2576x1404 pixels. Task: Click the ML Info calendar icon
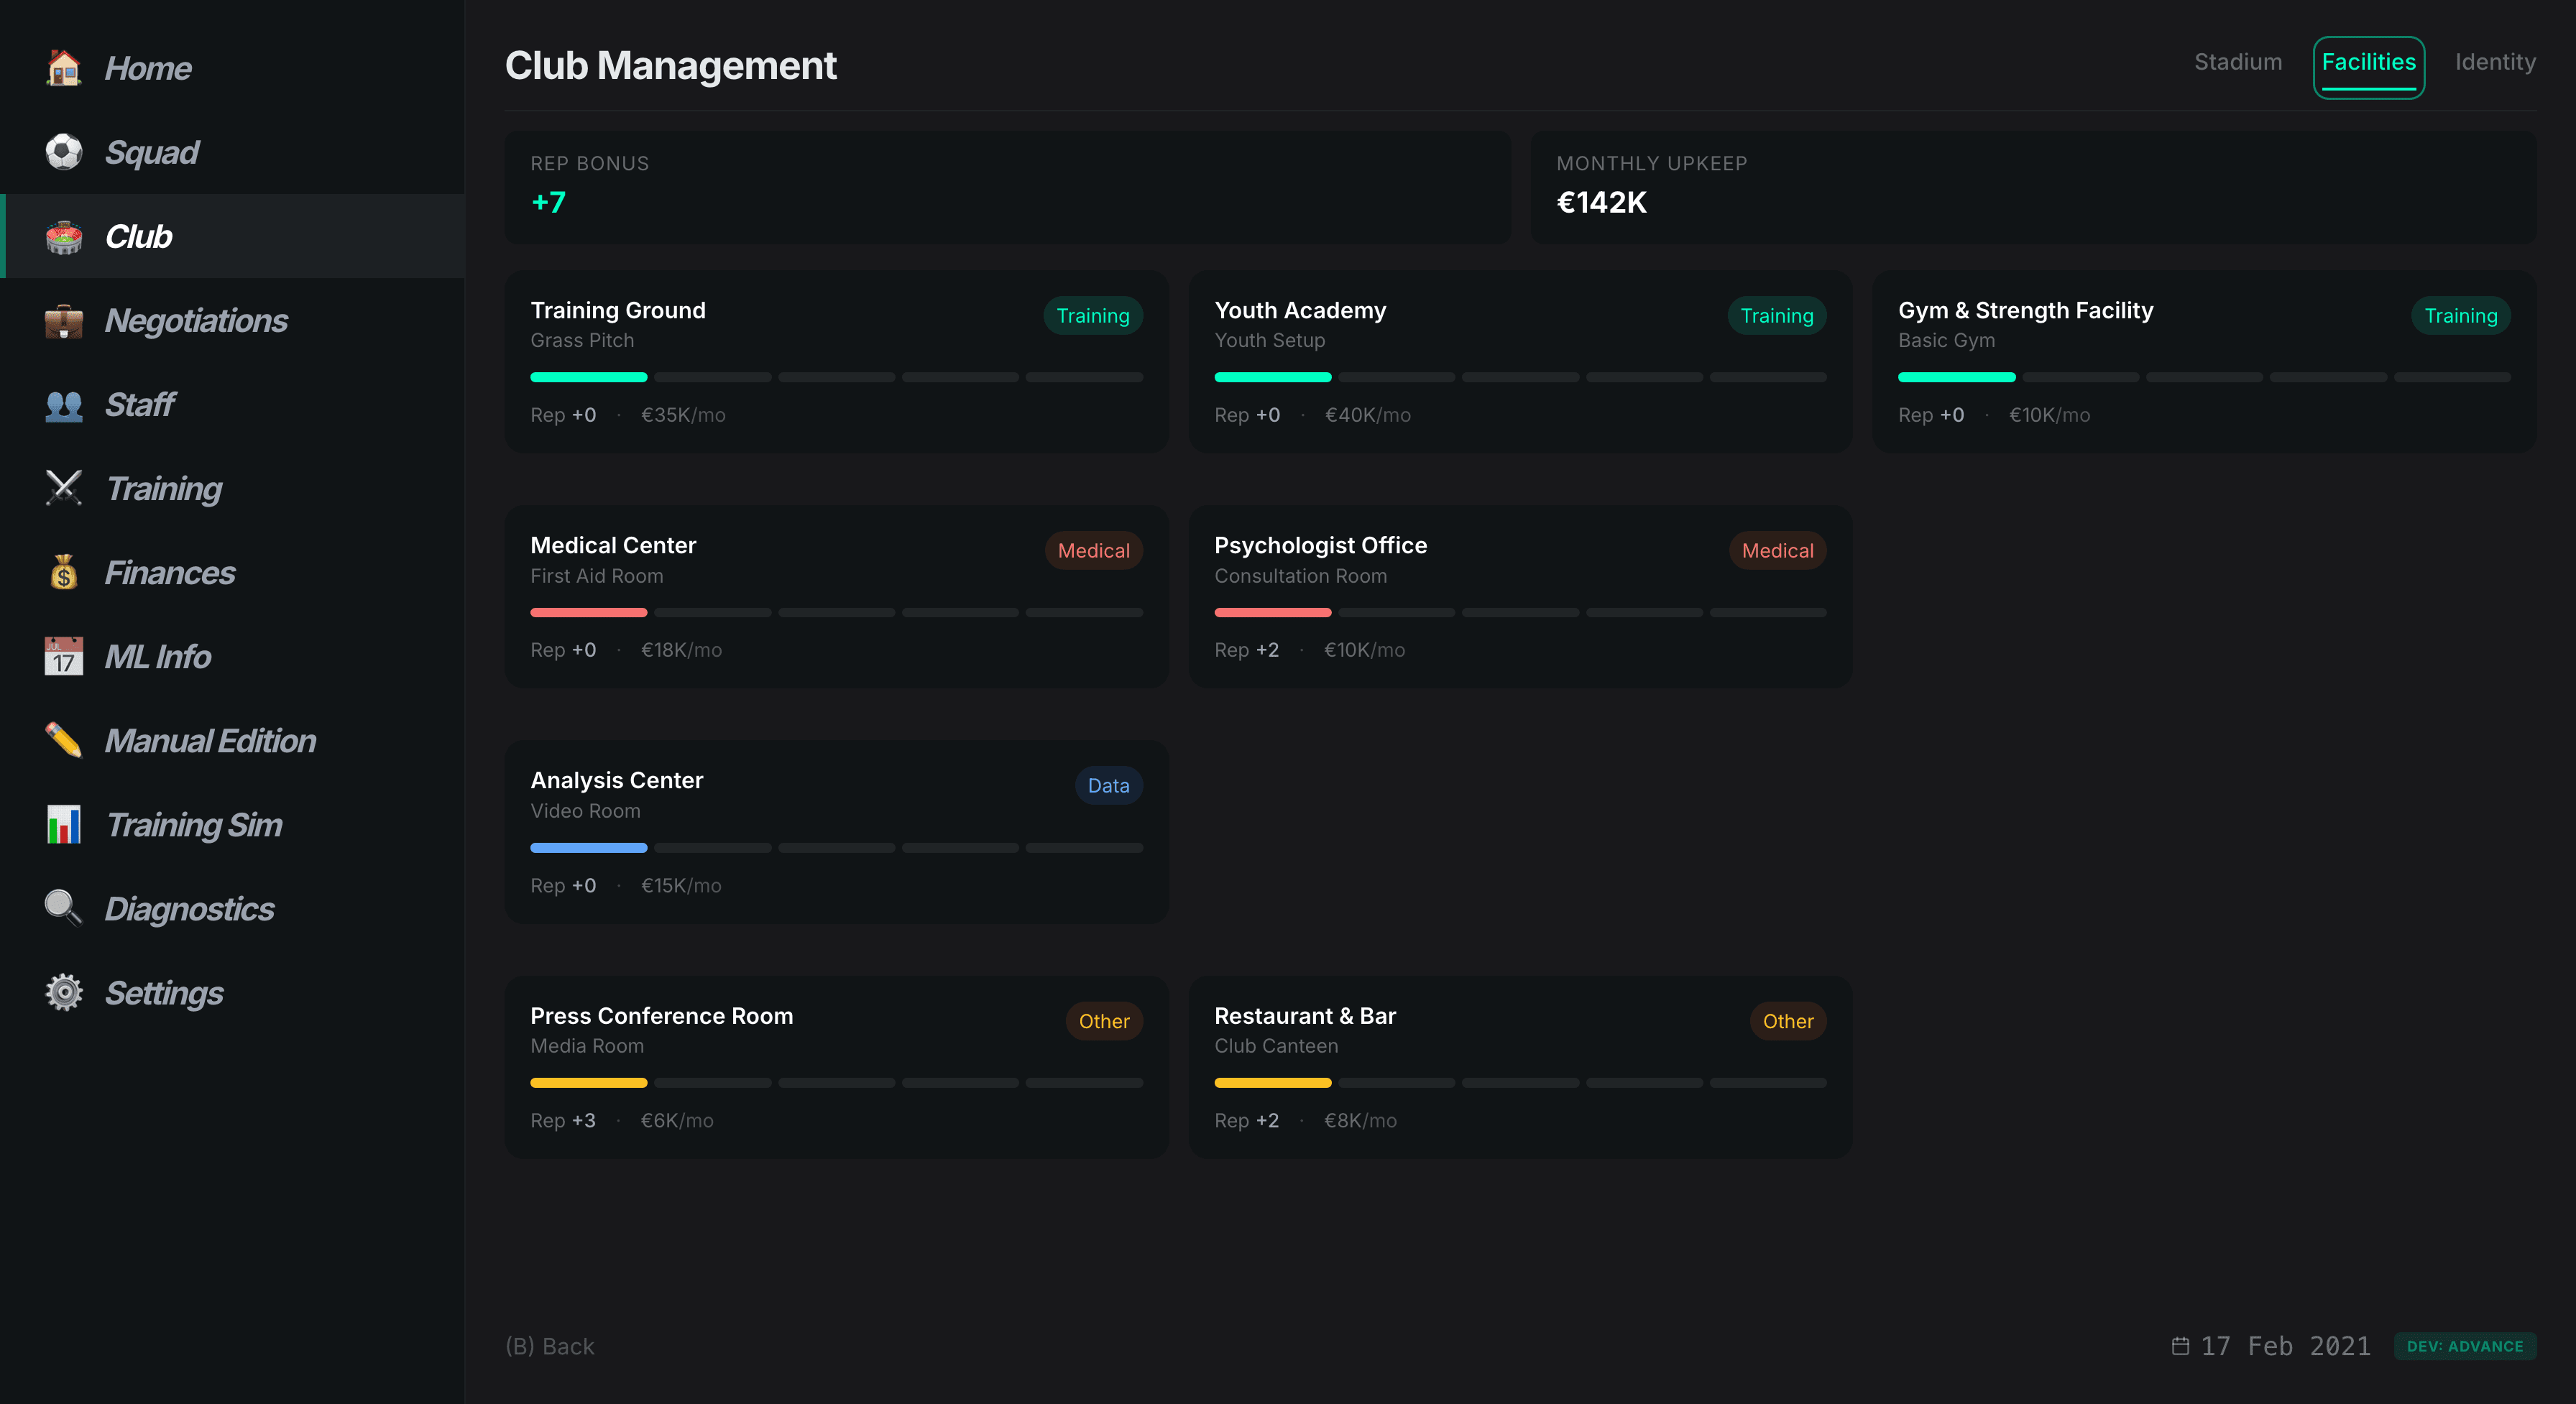[x=64, y=656]
